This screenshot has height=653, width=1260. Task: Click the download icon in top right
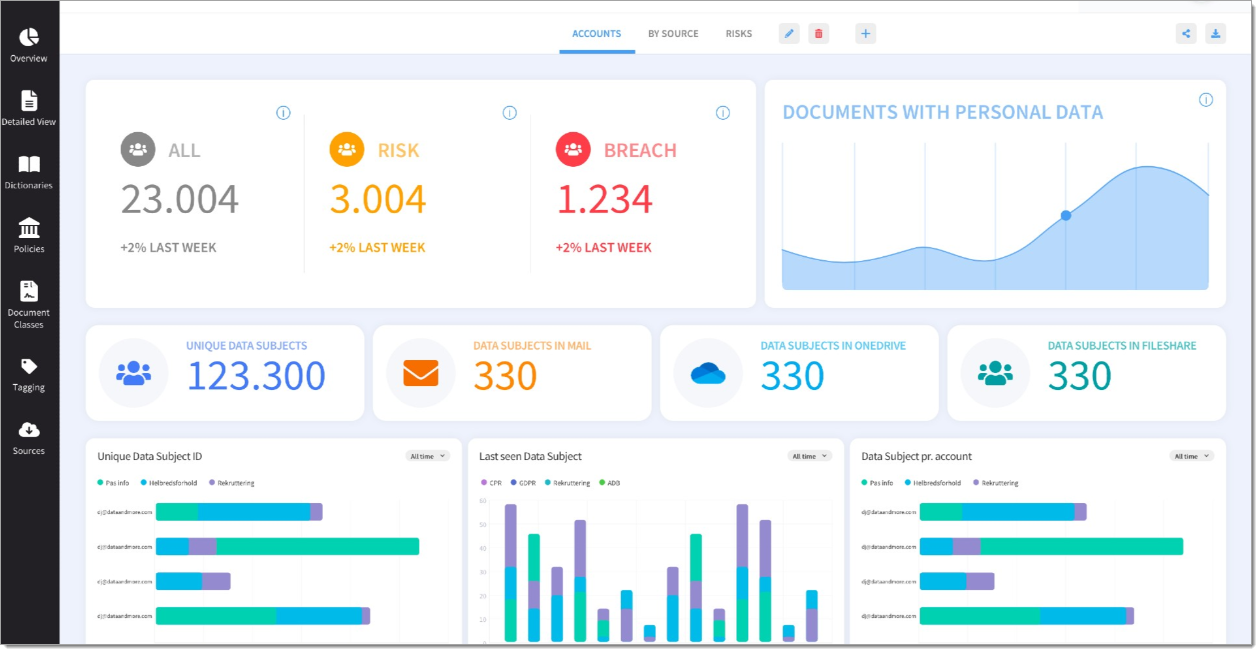tap(1216, 34)
